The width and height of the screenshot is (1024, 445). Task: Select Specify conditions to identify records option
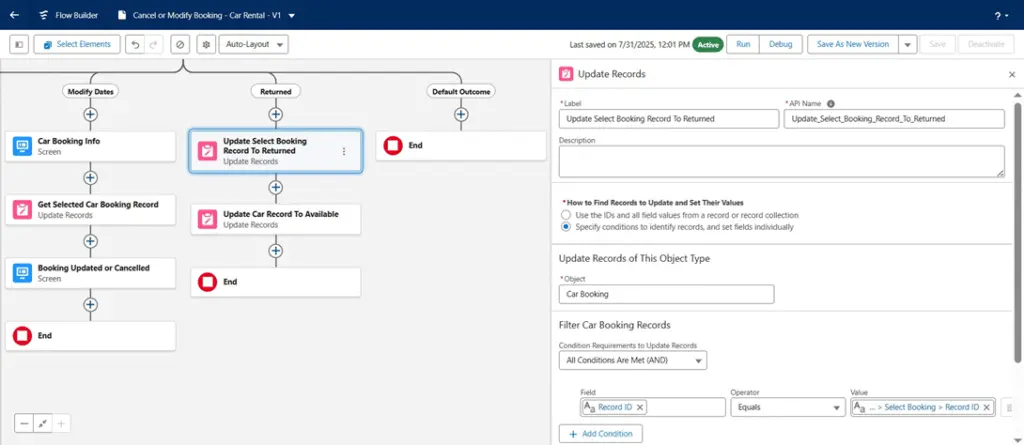[566, 227]
